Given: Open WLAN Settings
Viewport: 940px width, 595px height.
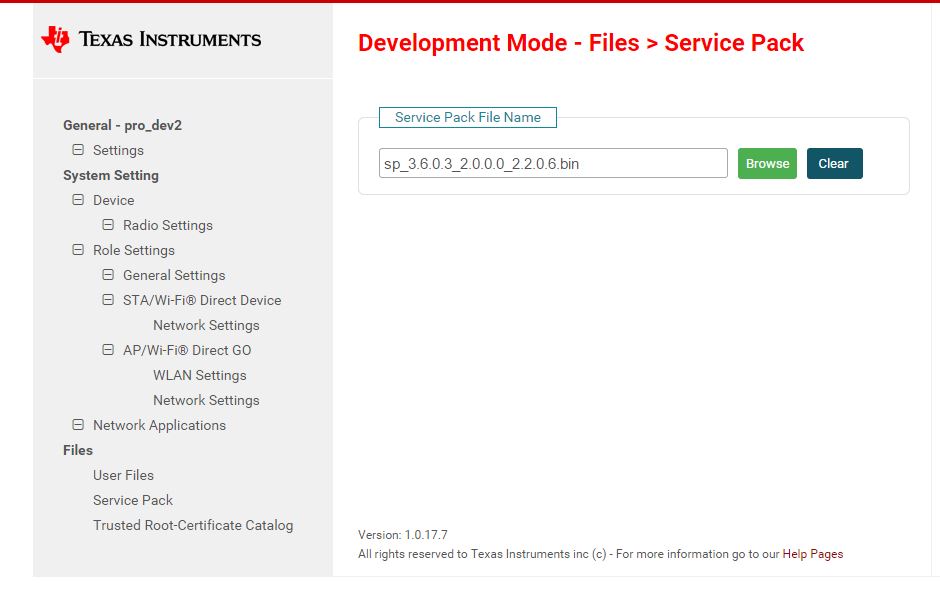Looking at the screenshot, I should 200,376.
